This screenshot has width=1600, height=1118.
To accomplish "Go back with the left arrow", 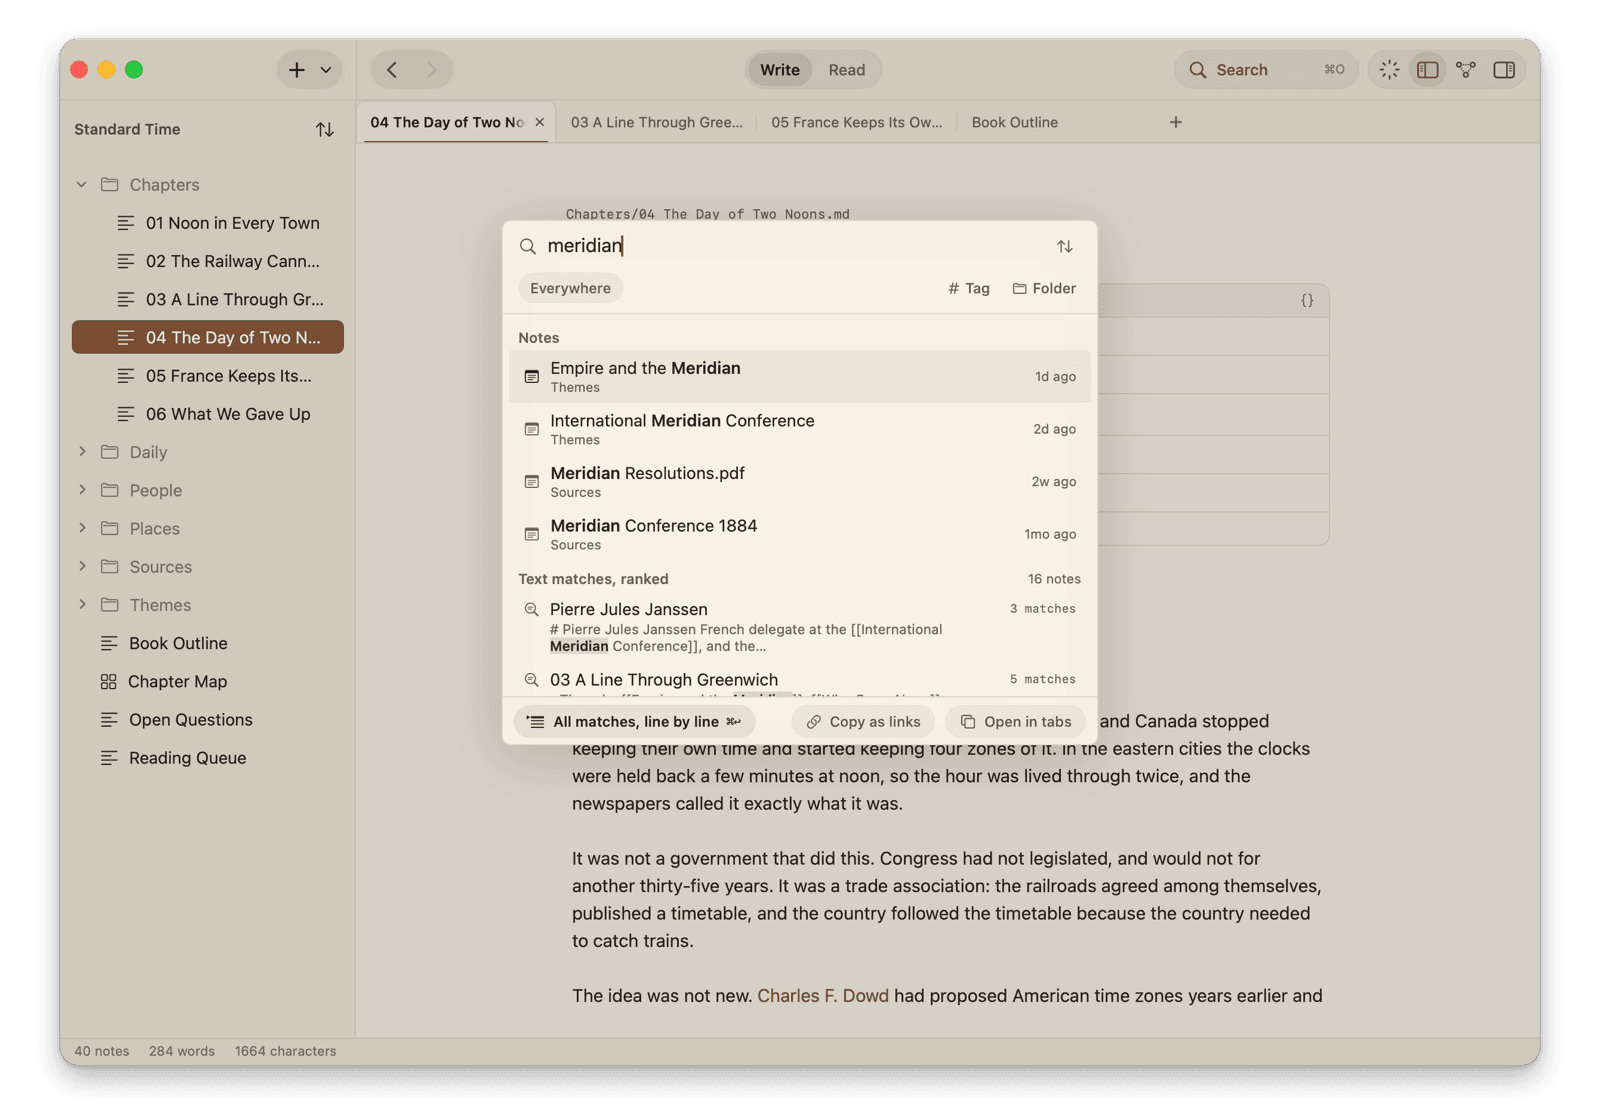I will coord(392,70).
